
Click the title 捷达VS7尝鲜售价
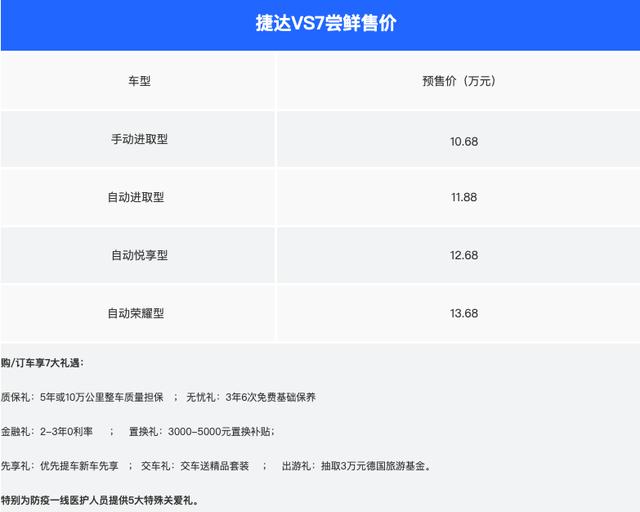326,23
